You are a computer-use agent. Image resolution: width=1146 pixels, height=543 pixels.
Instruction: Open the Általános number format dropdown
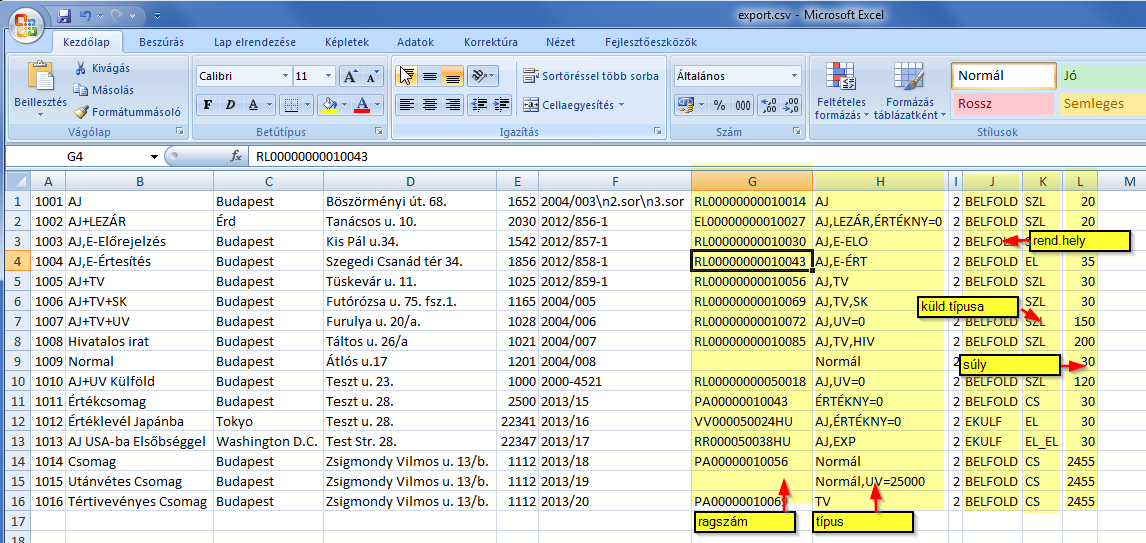(x=794, y=75)
